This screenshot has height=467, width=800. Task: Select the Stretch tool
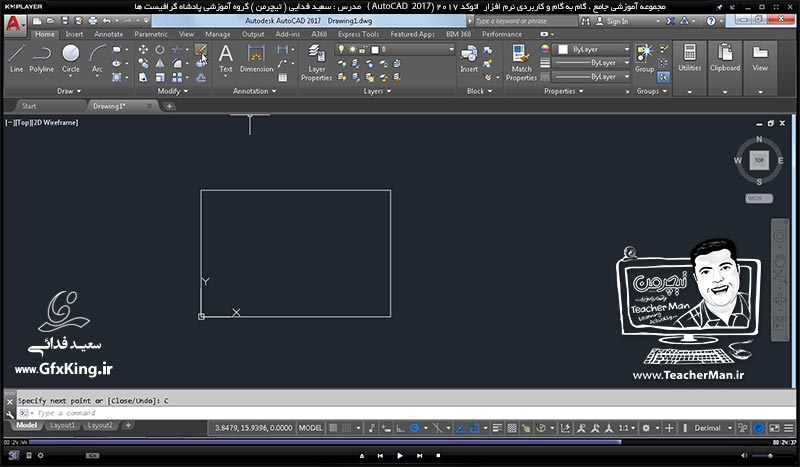[143, 78]
